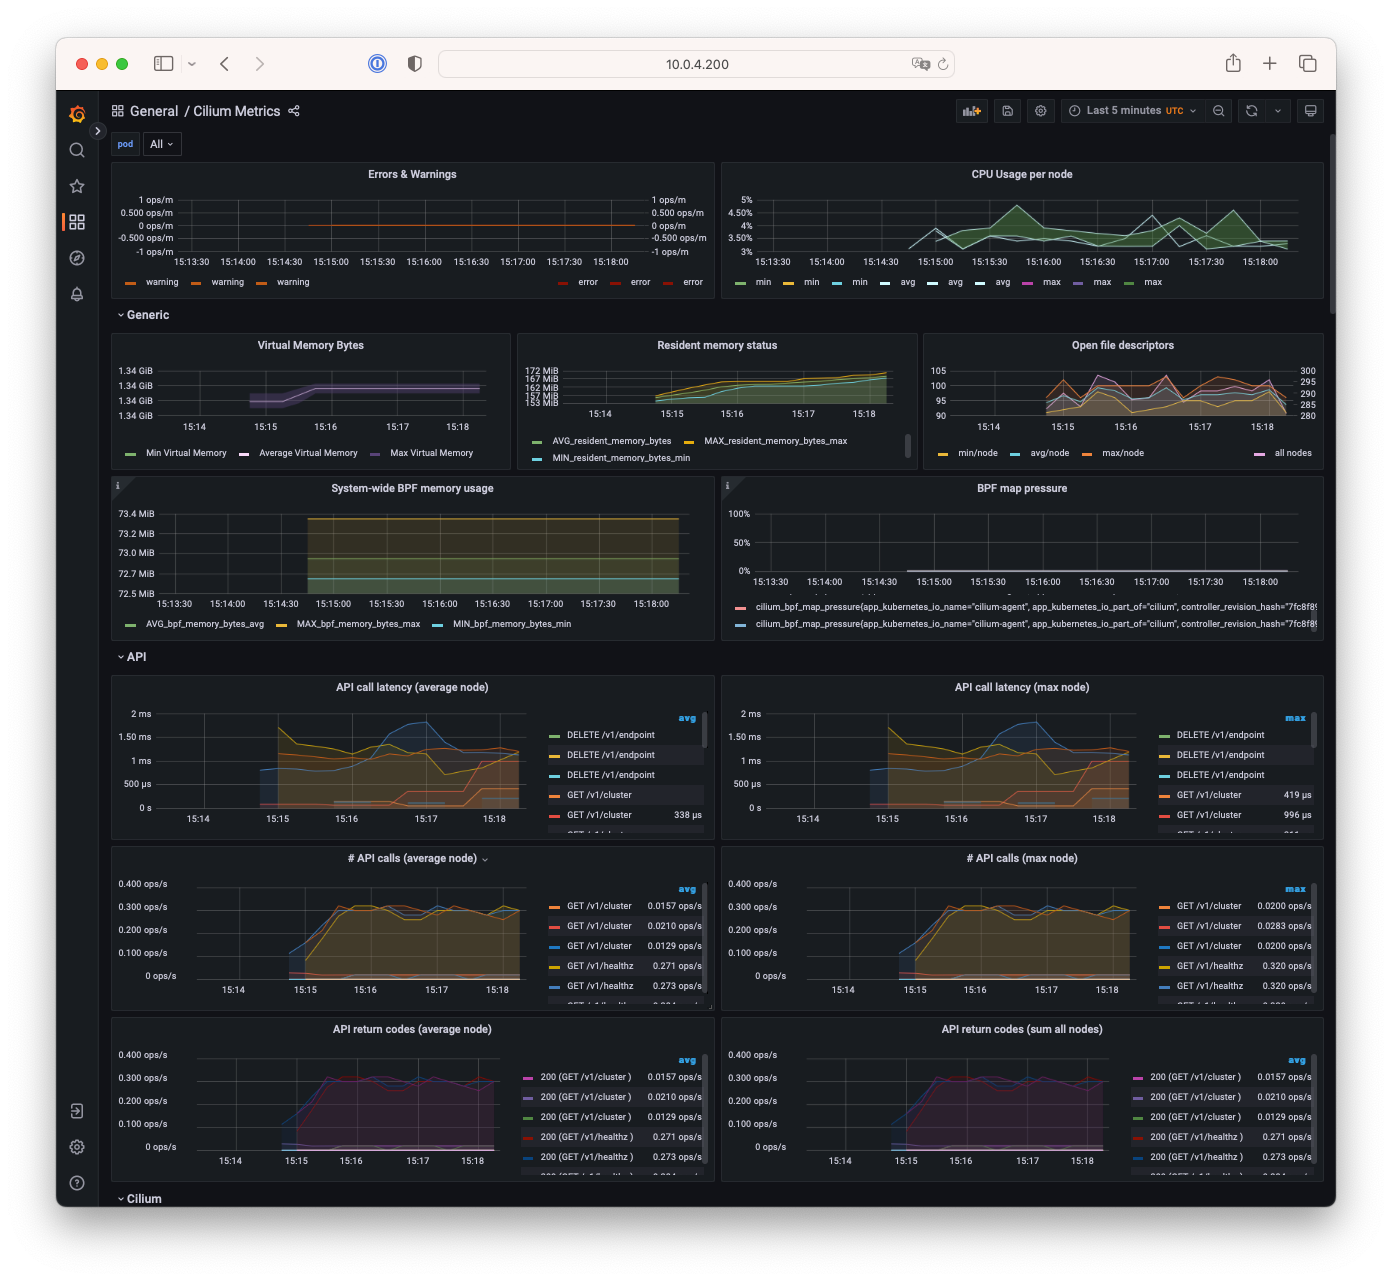
Task: Open the Safari Share menu
Action: 1234,63
